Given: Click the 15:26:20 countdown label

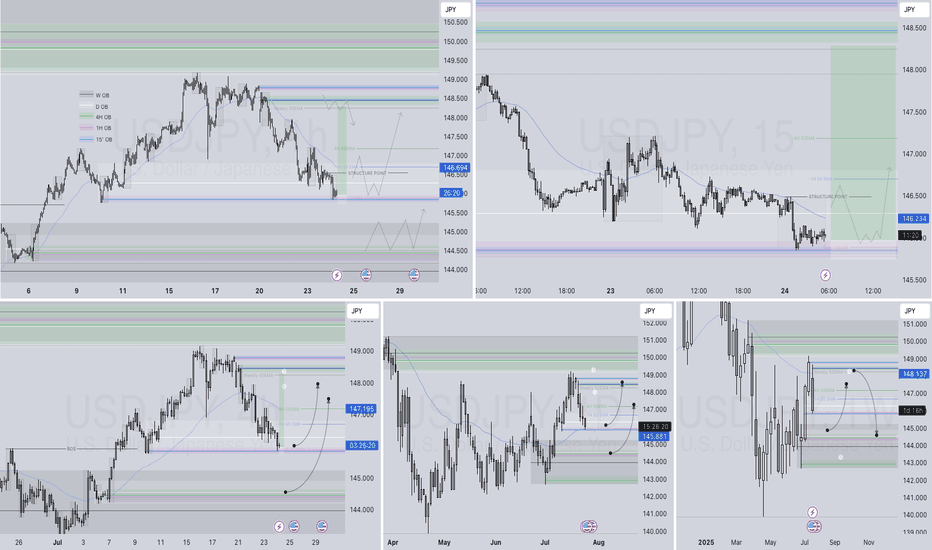Looking at the screenshot, I should pyautogui.click(x=655, y=427).
